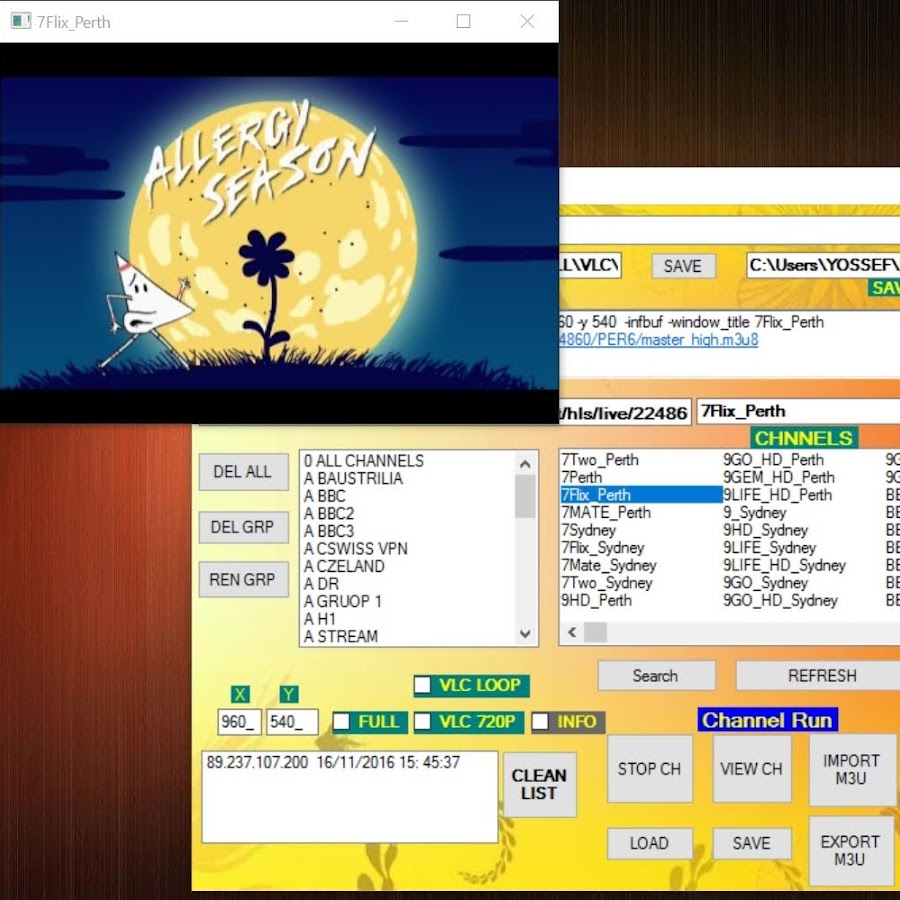Click the channel list left scroll arrow
Screen dimensions: 900x900
pos(573,633)
